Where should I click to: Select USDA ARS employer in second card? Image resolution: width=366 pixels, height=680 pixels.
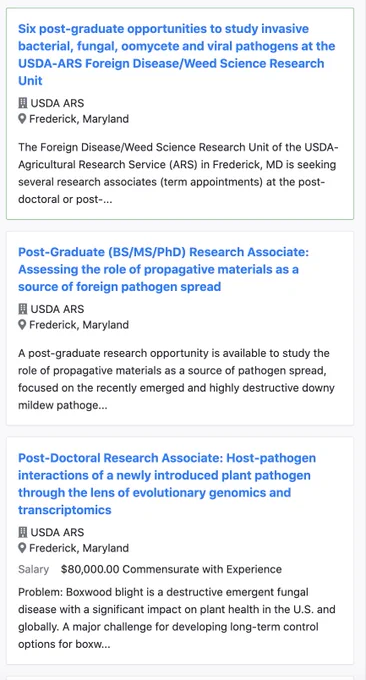click(57, 309)
